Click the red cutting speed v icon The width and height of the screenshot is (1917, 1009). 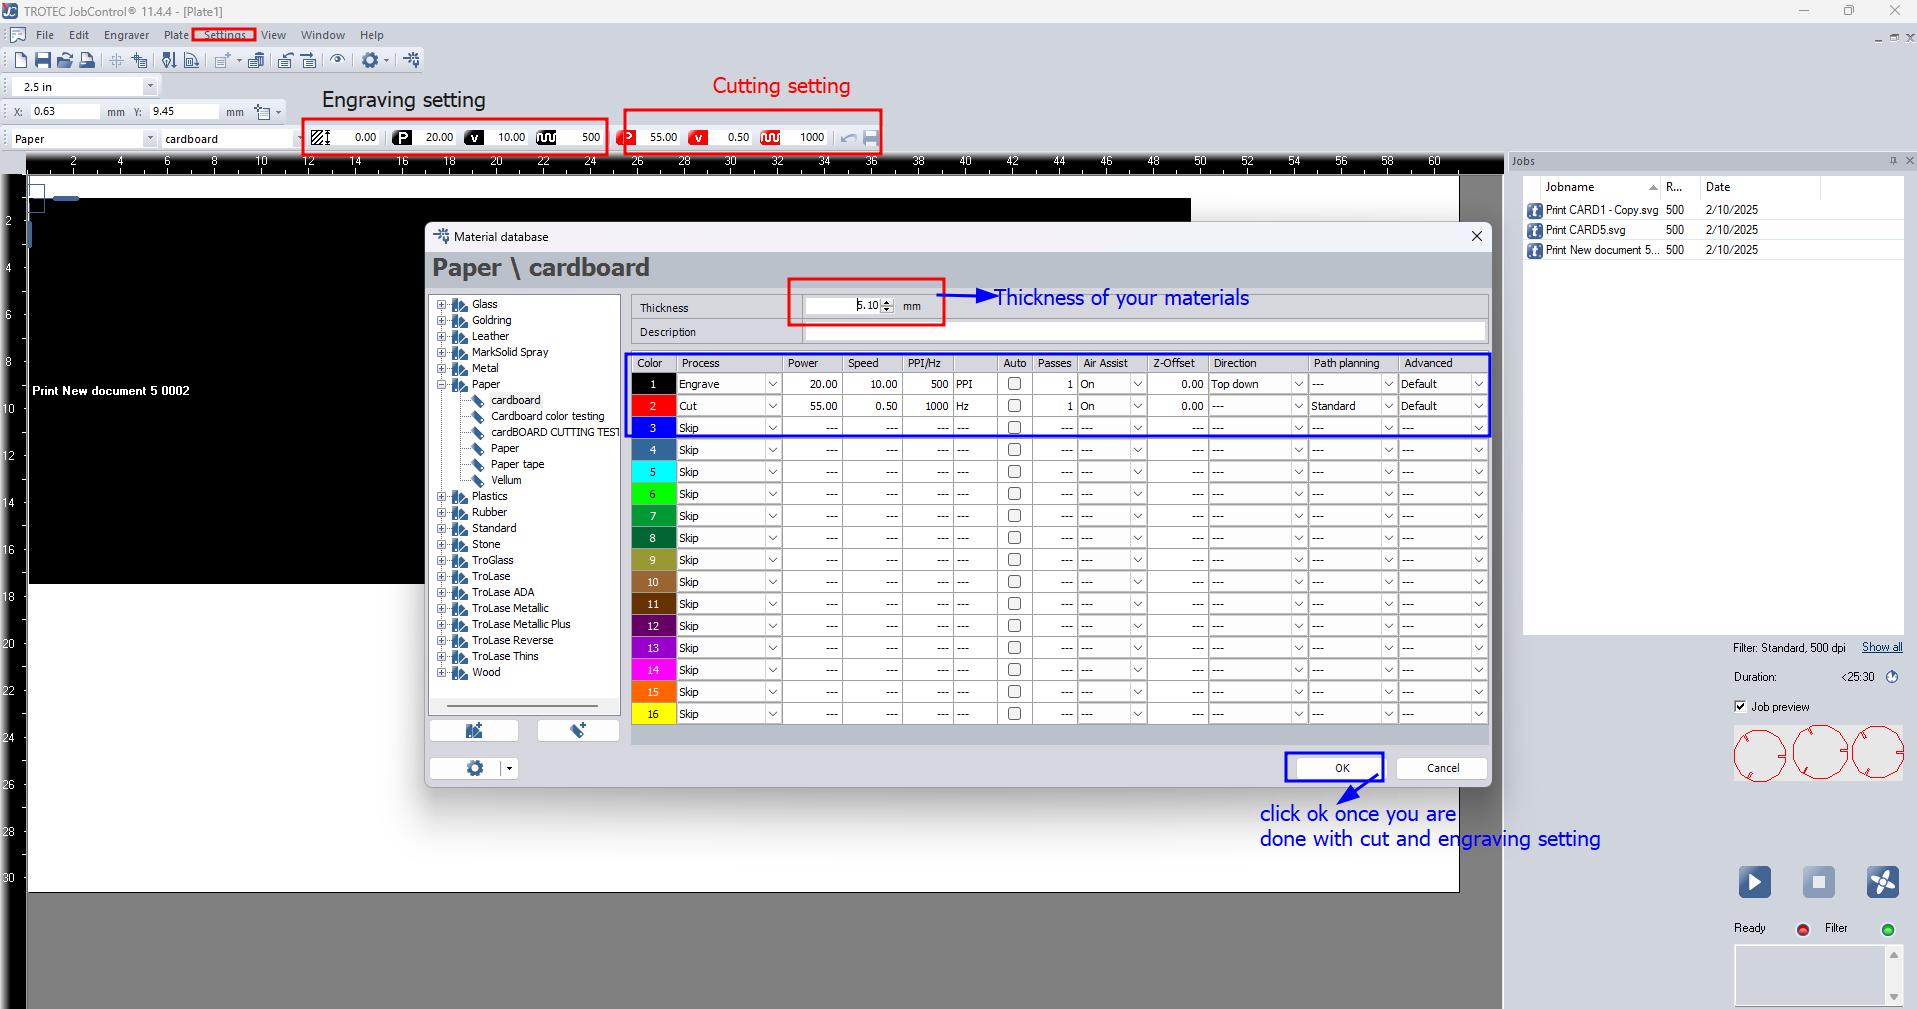click(x=698, y=138)
